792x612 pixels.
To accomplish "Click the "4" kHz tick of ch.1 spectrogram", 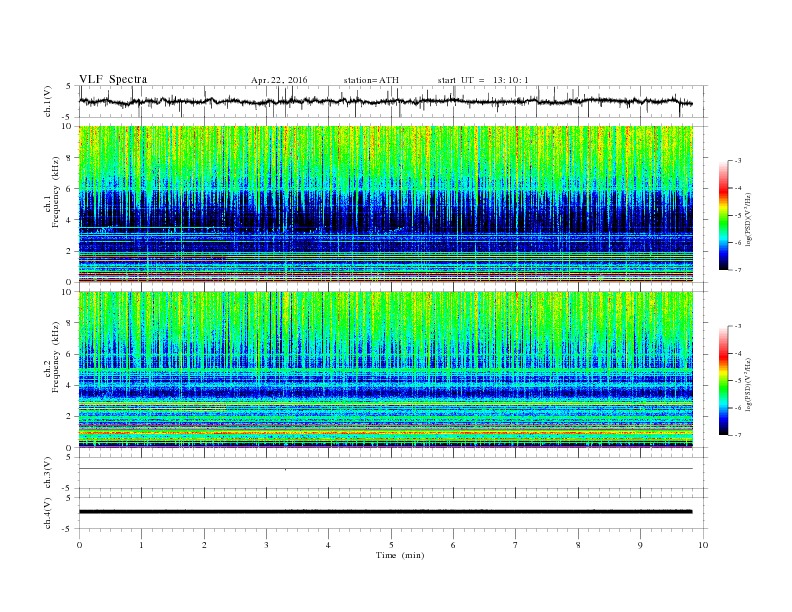I will pos(70,220).
